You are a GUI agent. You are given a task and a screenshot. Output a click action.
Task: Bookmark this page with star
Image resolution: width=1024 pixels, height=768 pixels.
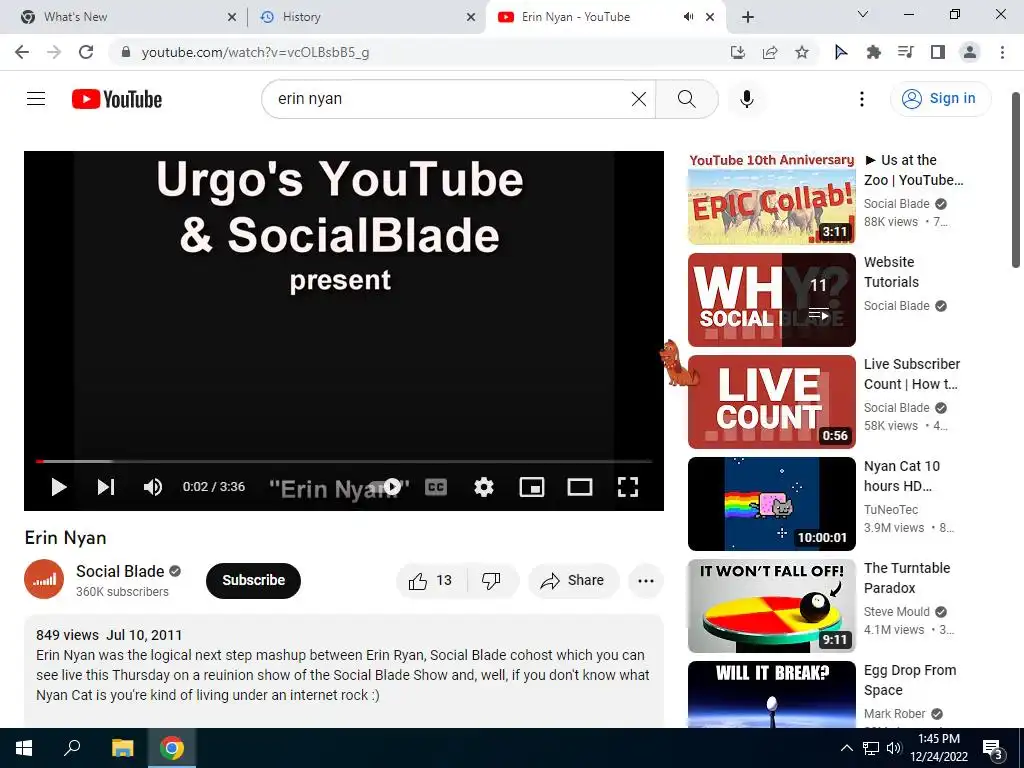click(x=802, y=52)
